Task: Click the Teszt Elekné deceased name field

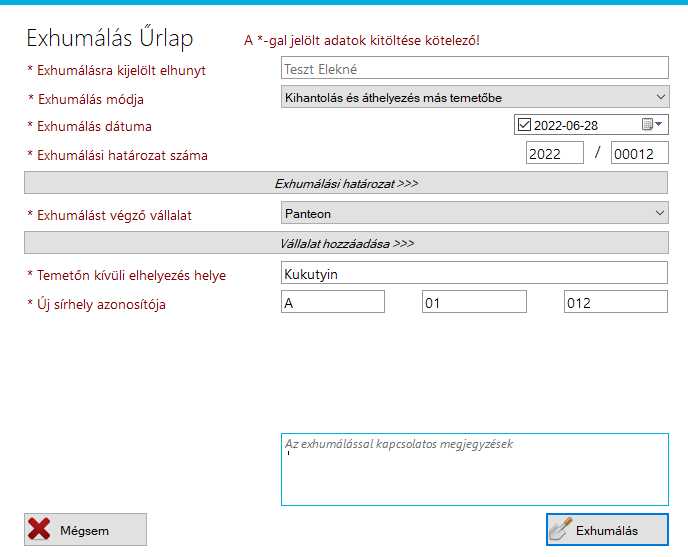Action: pos(475,68)
